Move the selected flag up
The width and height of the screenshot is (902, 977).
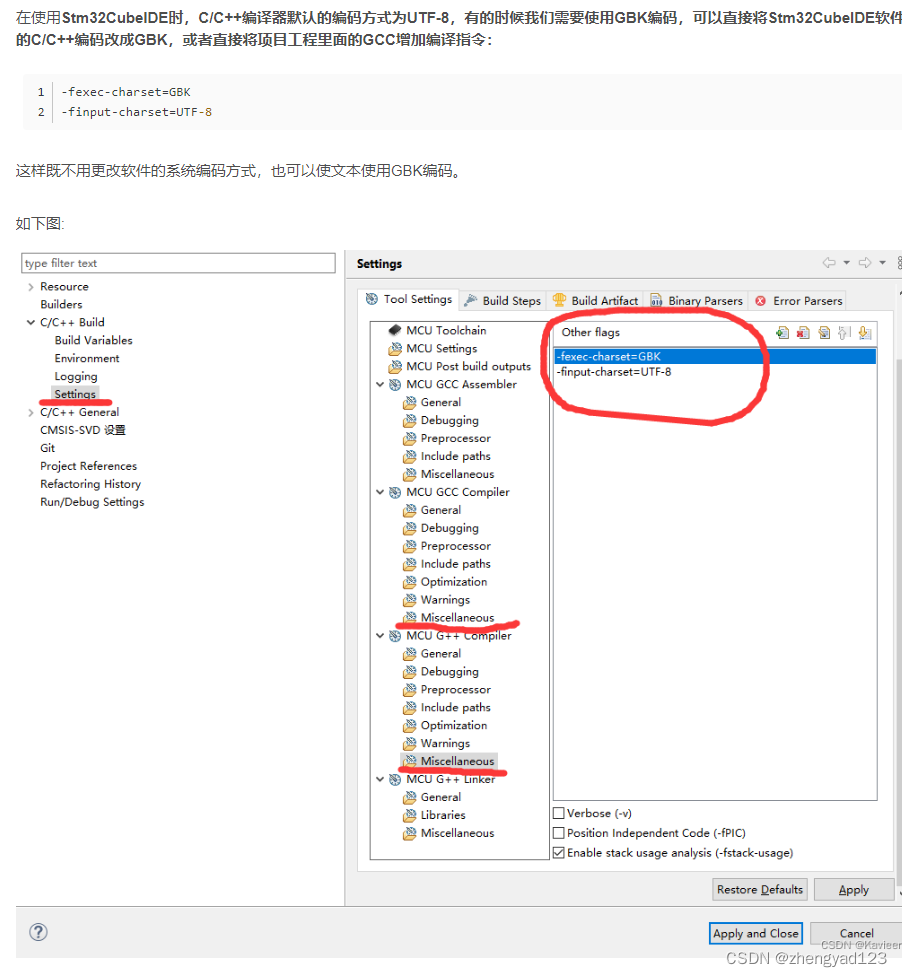point(843,331)
